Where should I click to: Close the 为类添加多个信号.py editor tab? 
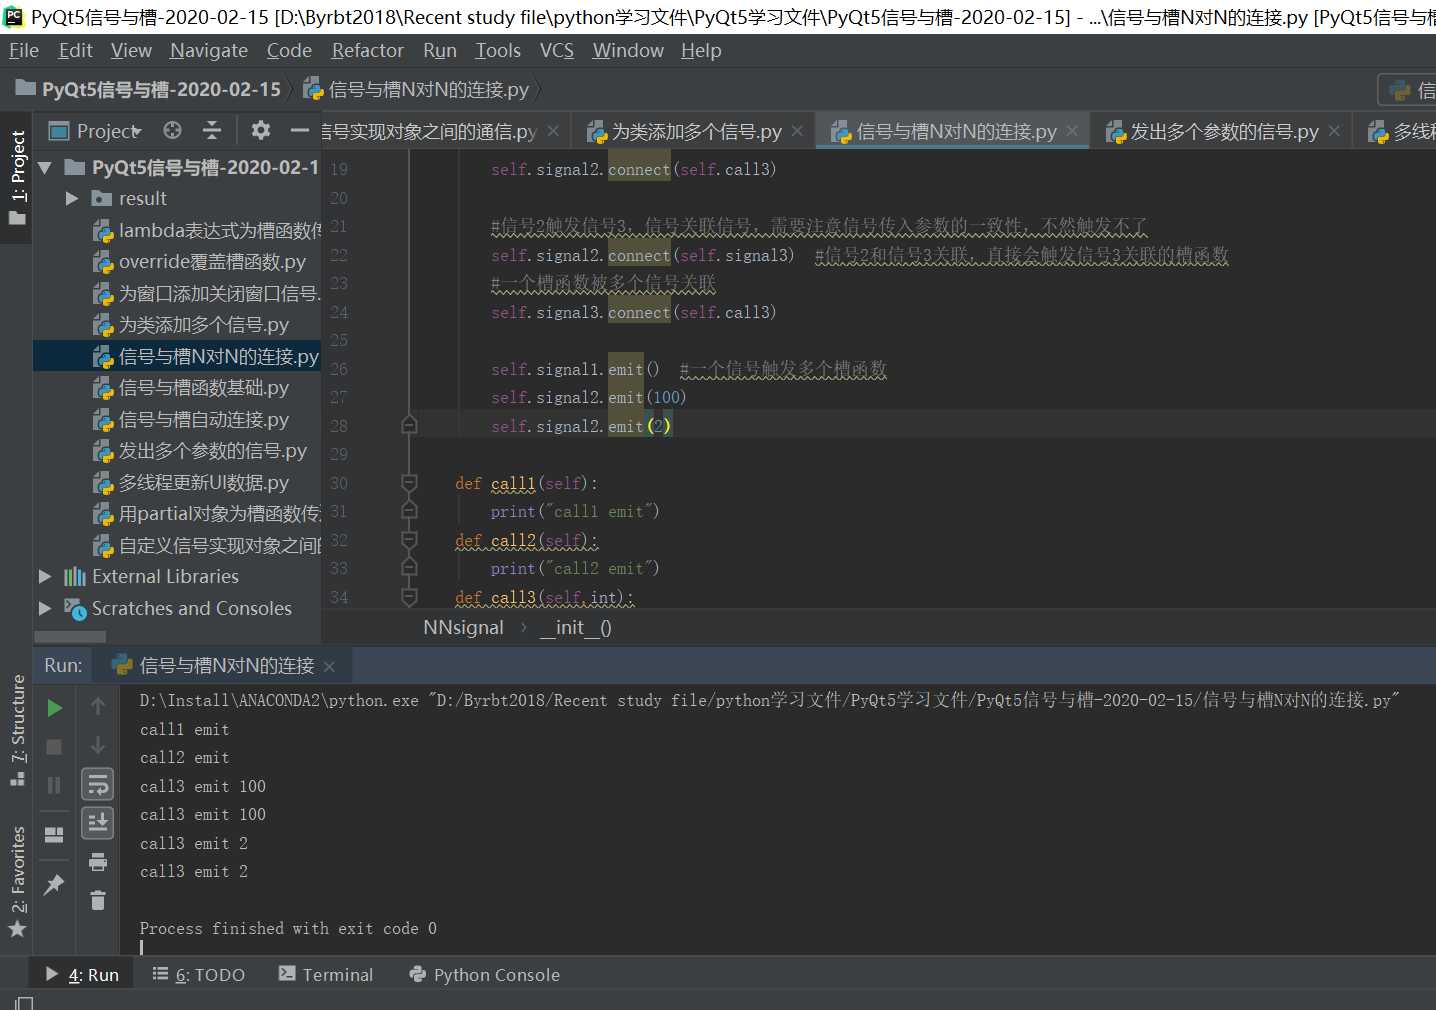[x=797, y=131]
